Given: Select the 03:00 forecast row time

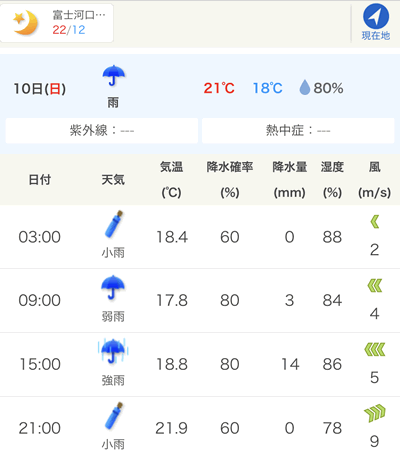Looking at the screenshot, I should click(40, 237).
